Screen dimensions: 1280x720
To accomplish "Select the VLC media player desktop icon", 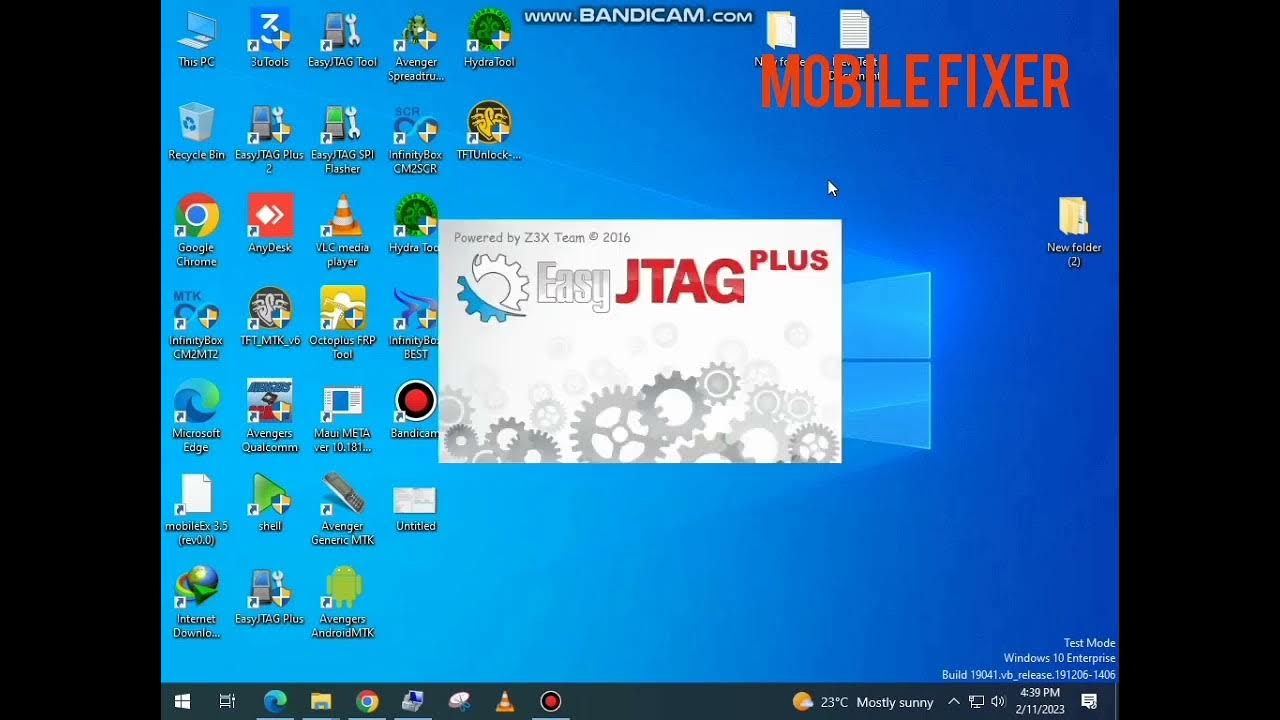I will coord(342,230).
